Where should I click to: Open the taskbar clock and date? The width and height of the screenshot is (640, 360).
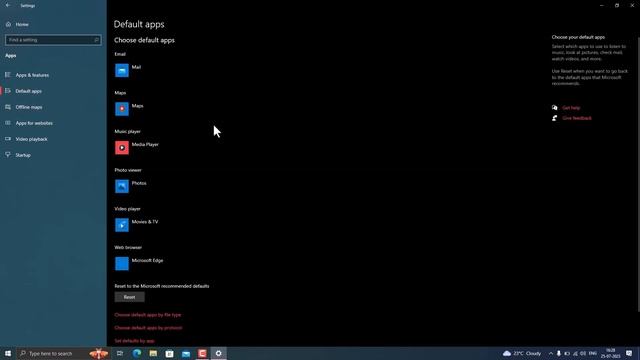[611, 353]
